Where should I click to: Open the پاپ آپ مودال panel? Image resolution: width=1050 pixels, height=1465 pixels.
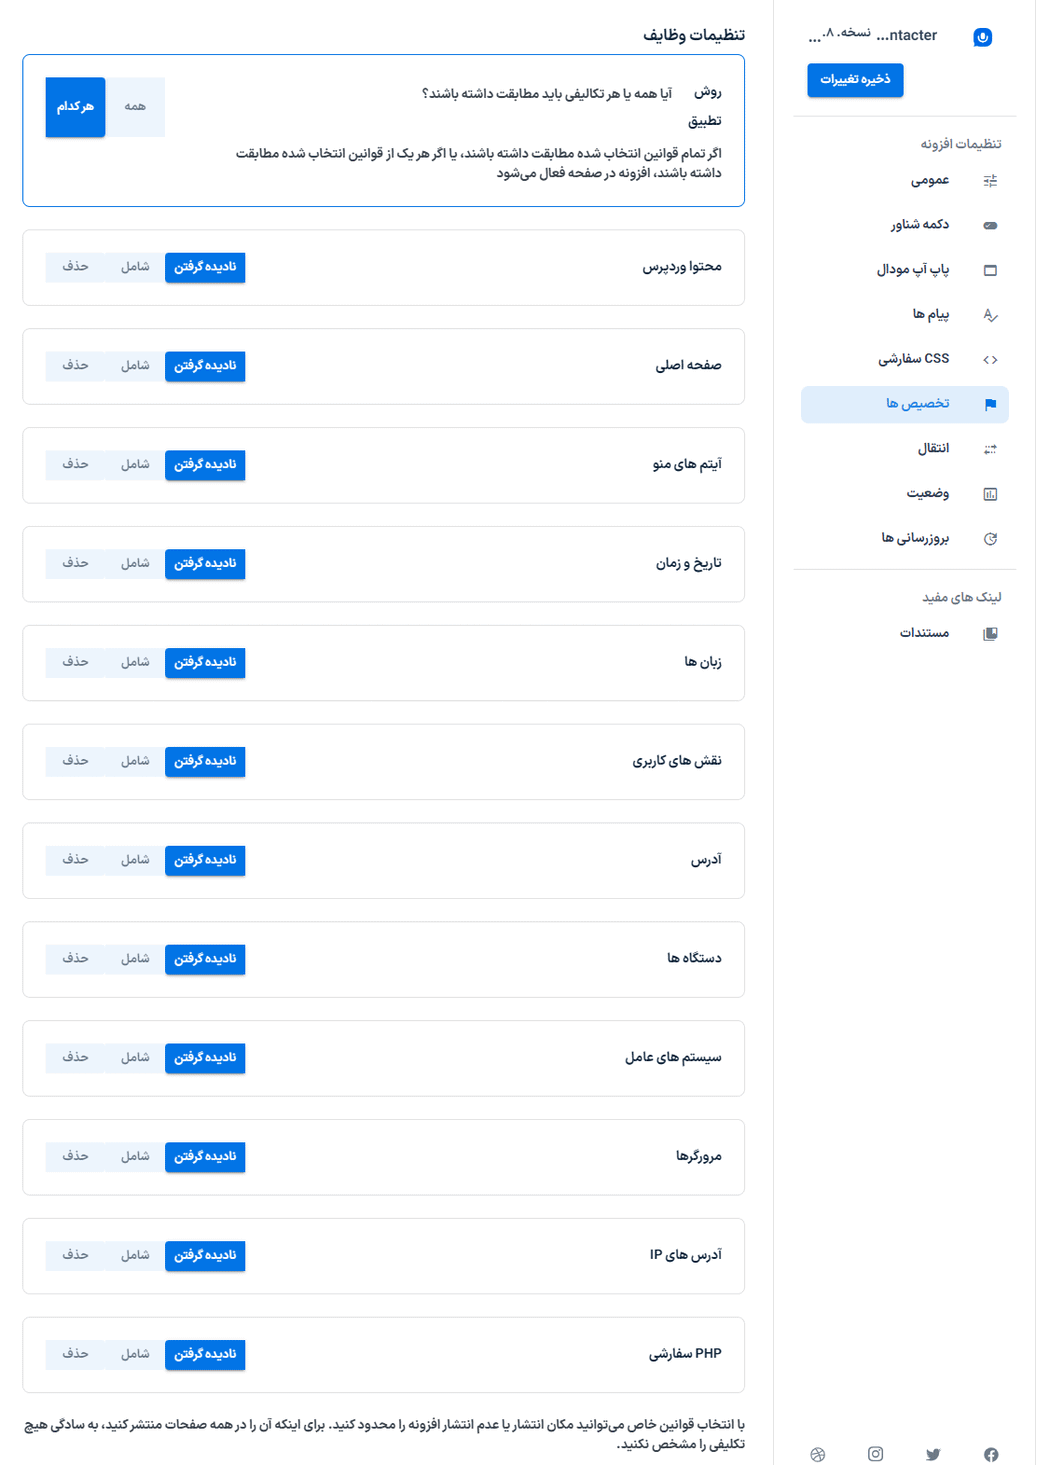point(990,270)
